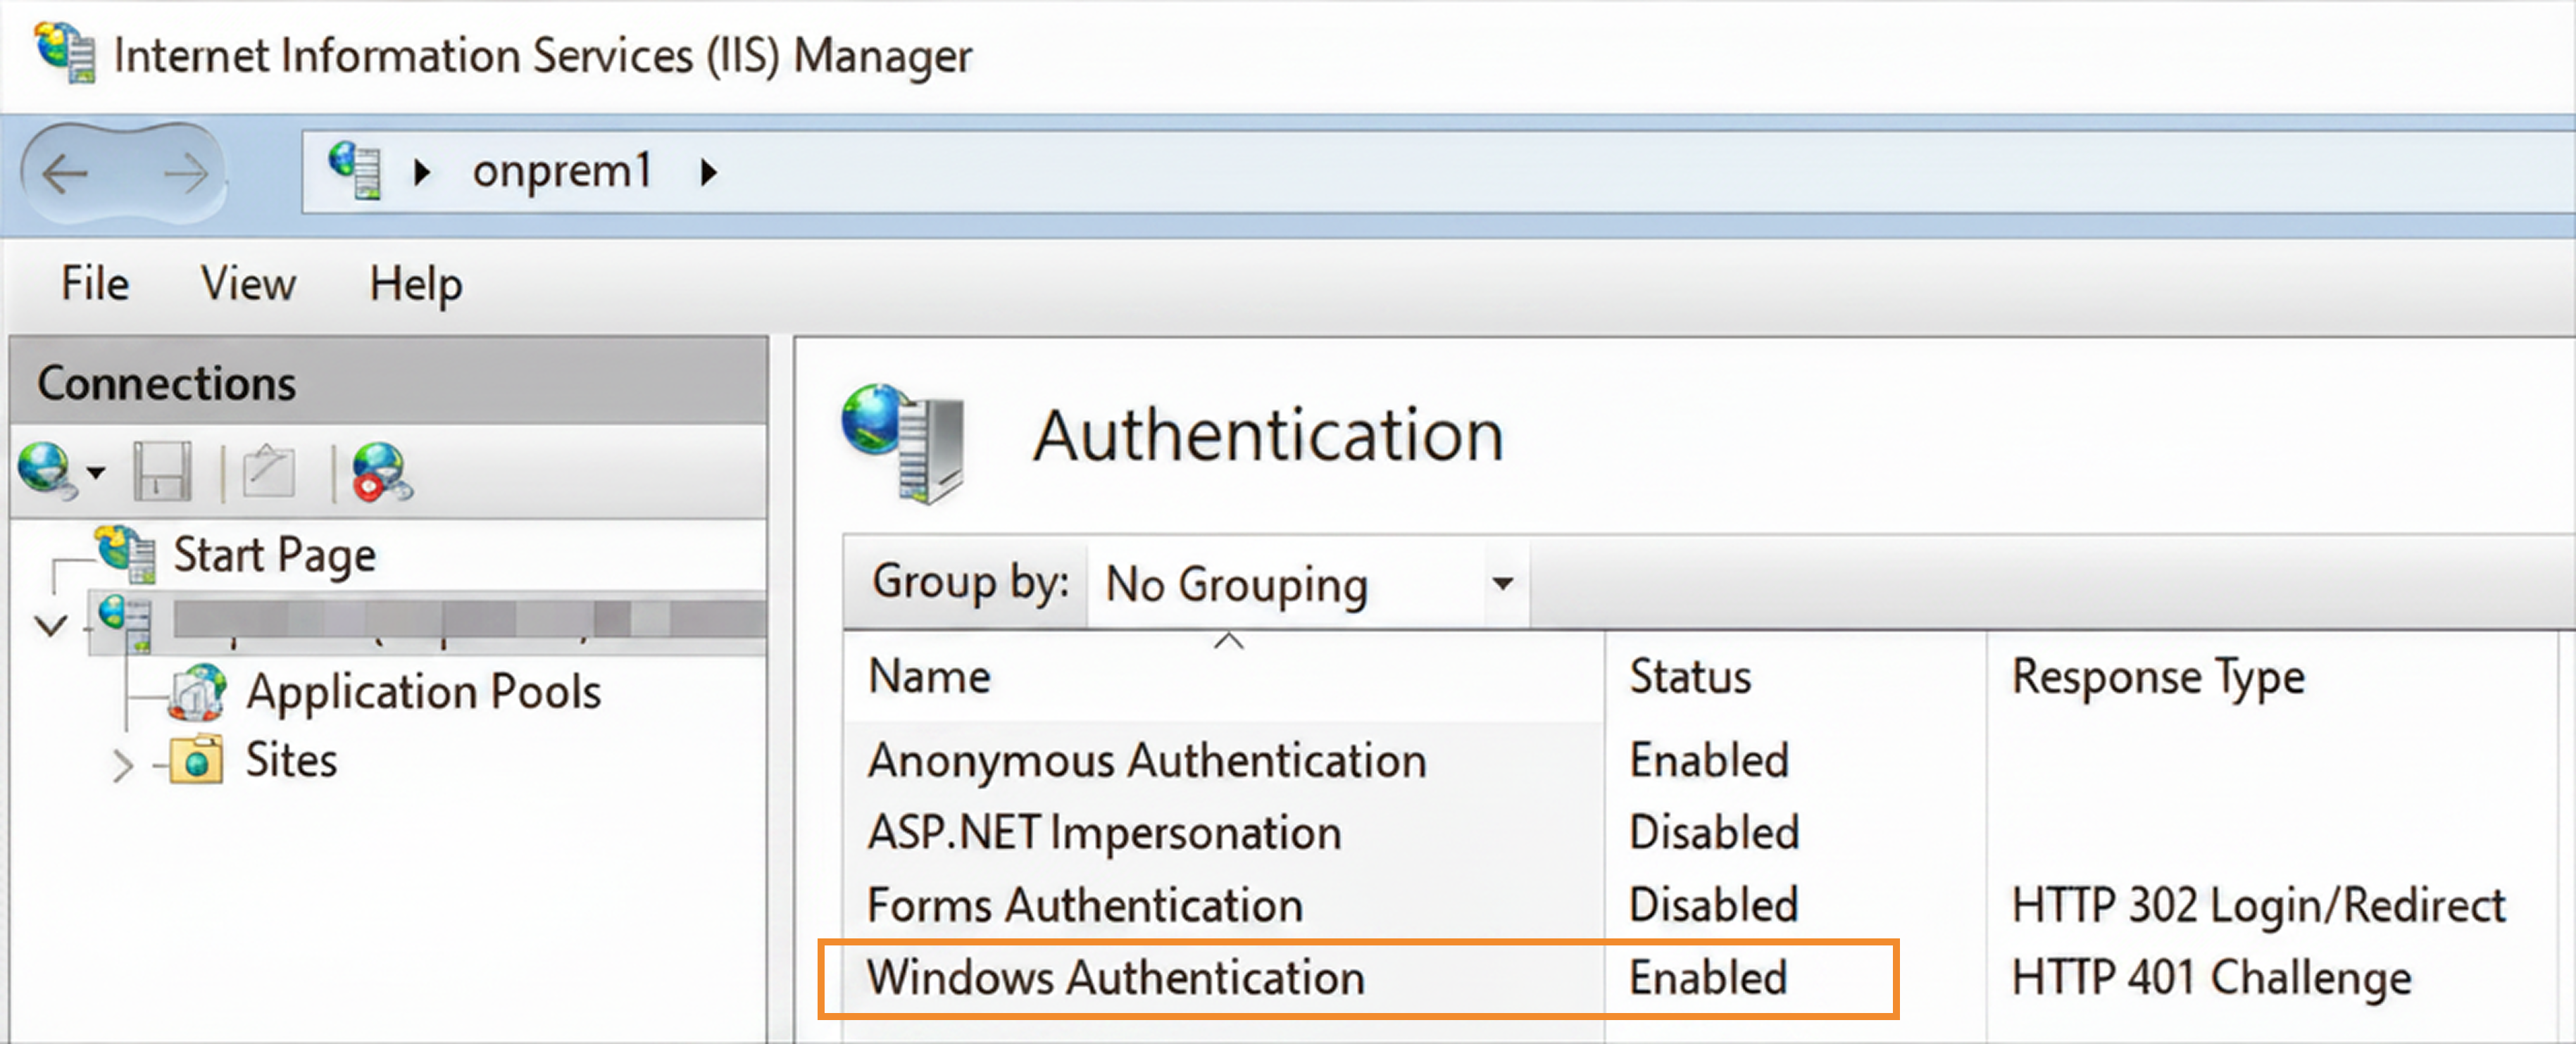The width and height of the screenshot is (2576, 1044).
Task: Select onprem1 in the address breadcrumb
Action: pos(562,171)
